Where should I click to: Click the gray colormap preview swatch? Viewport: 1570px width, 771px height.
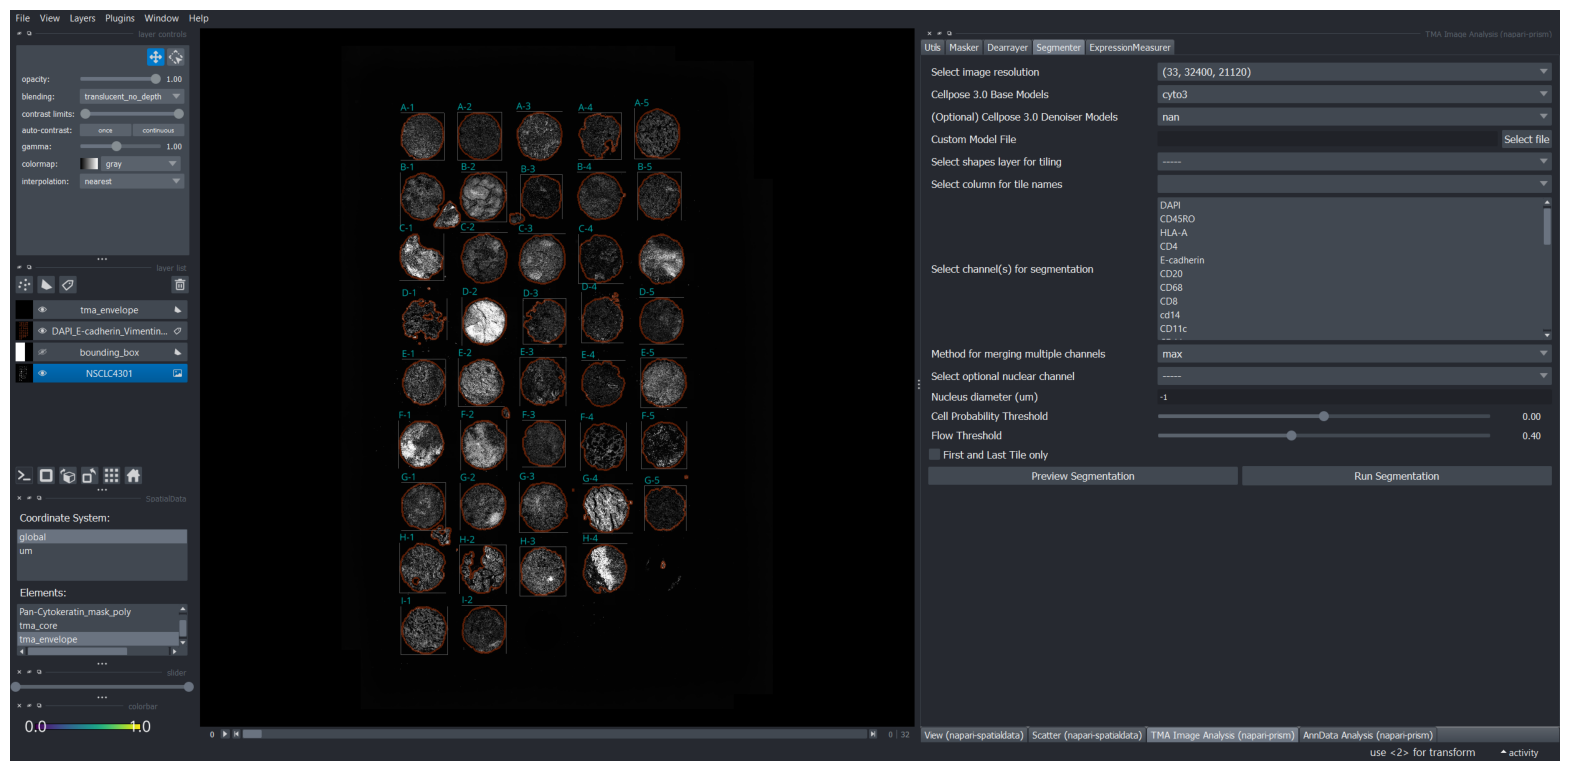[x=89, y=164]
